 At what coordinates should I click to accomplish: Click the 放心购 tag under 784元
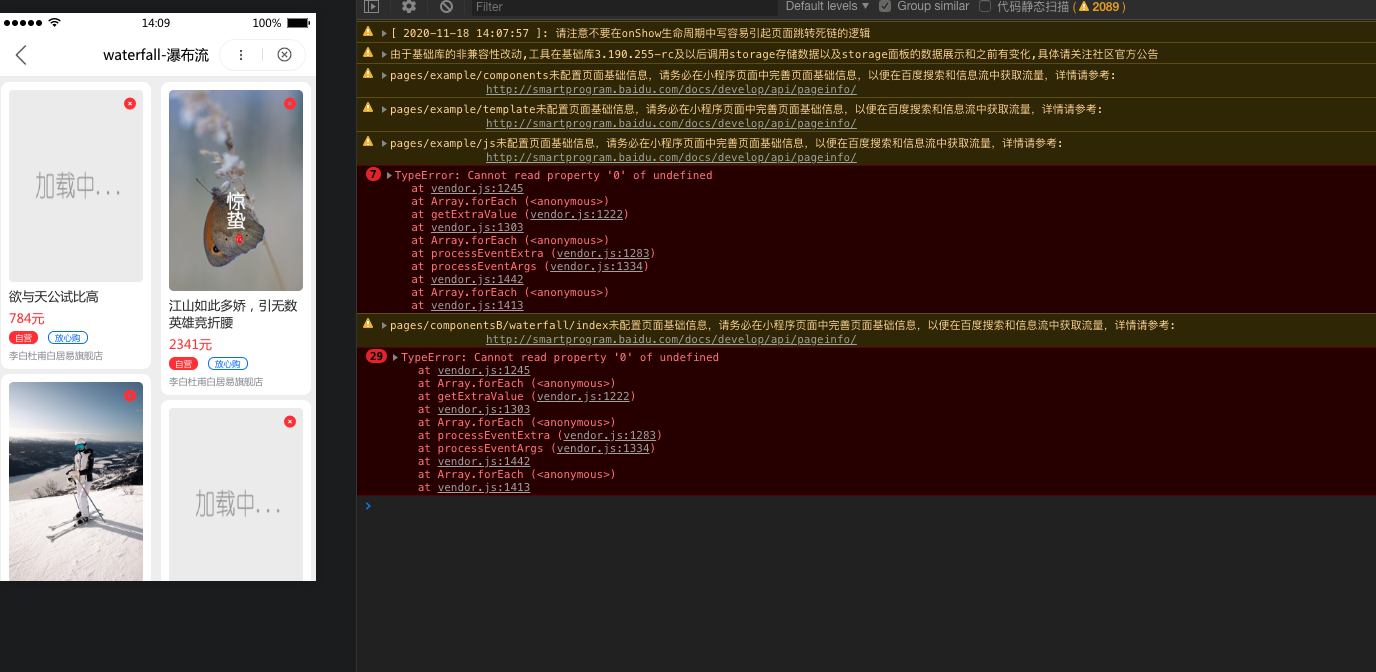[68, 338]
